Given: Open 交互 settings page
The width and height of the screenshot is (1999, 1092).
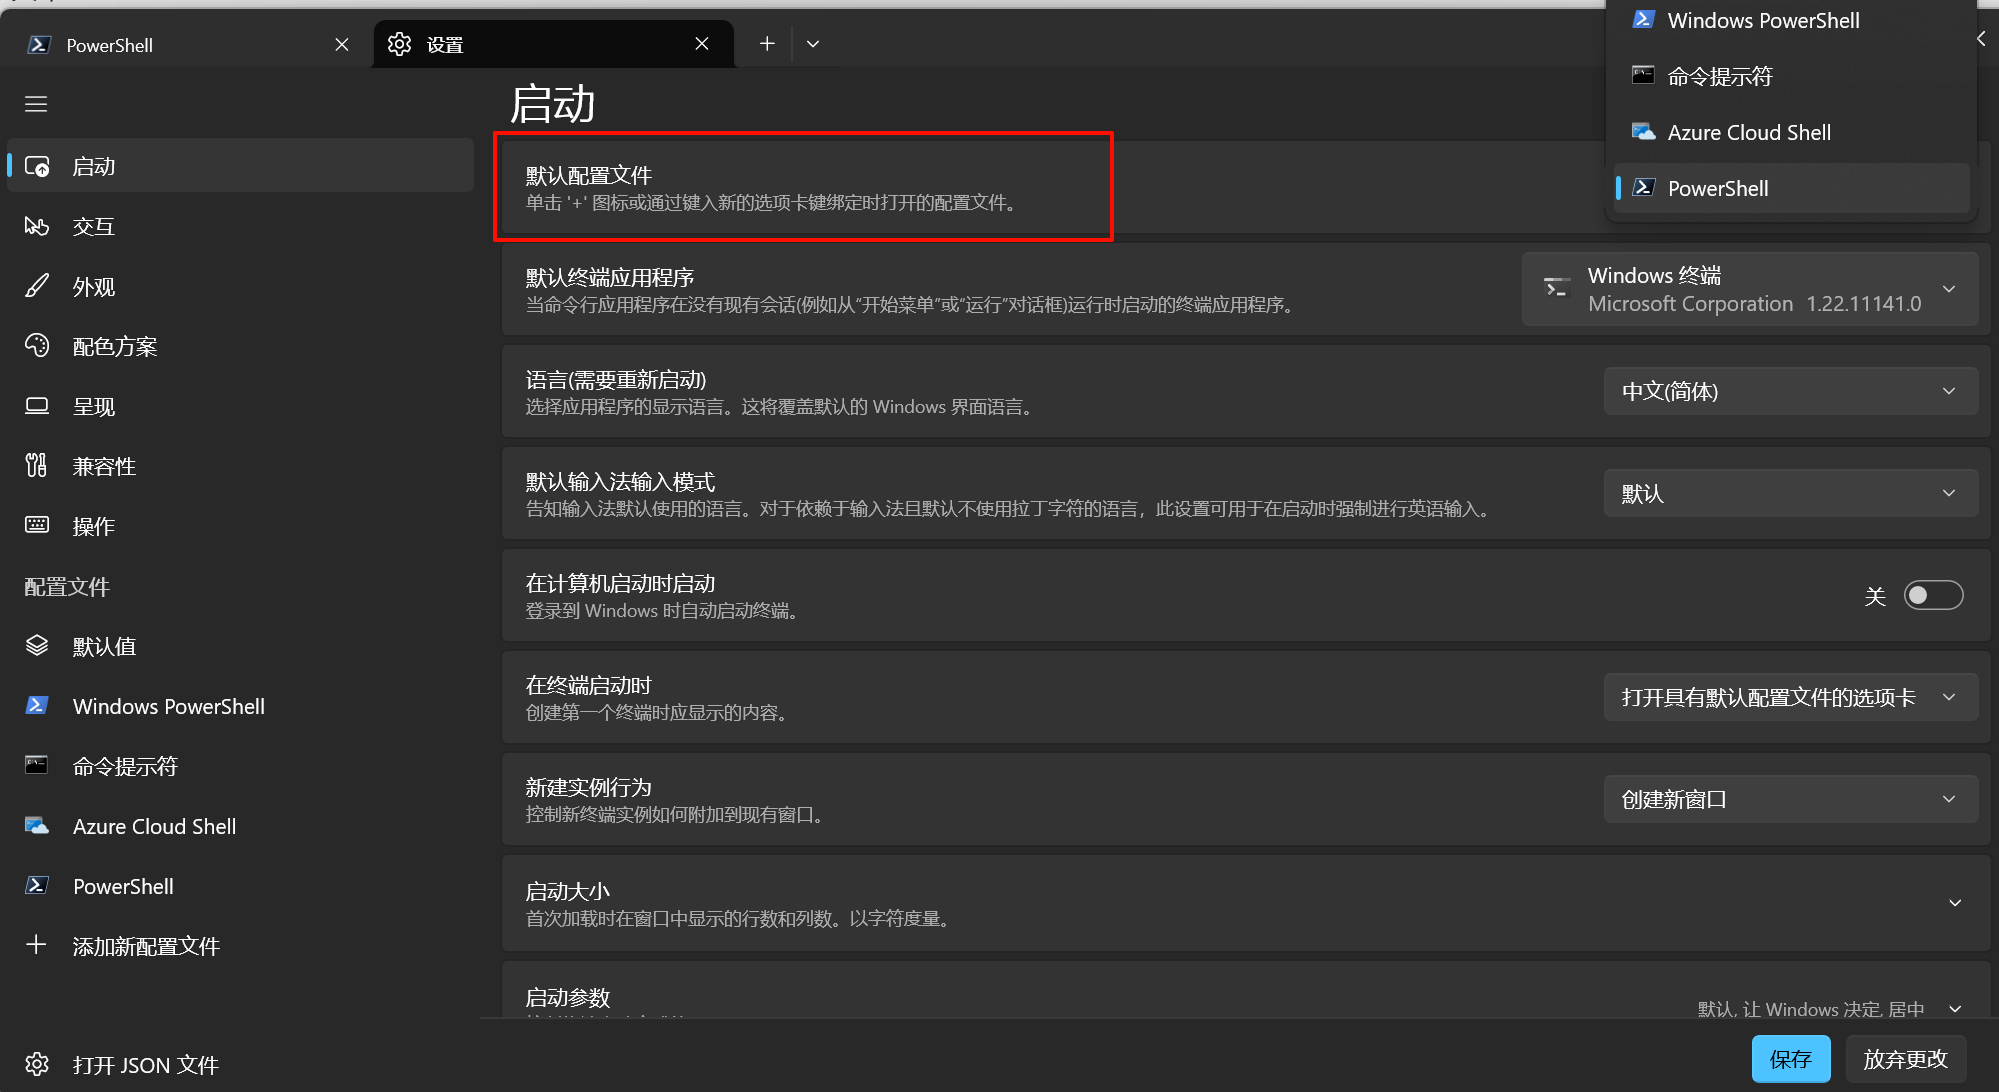Looking at the screenshot, I should (x=240, y=226).
